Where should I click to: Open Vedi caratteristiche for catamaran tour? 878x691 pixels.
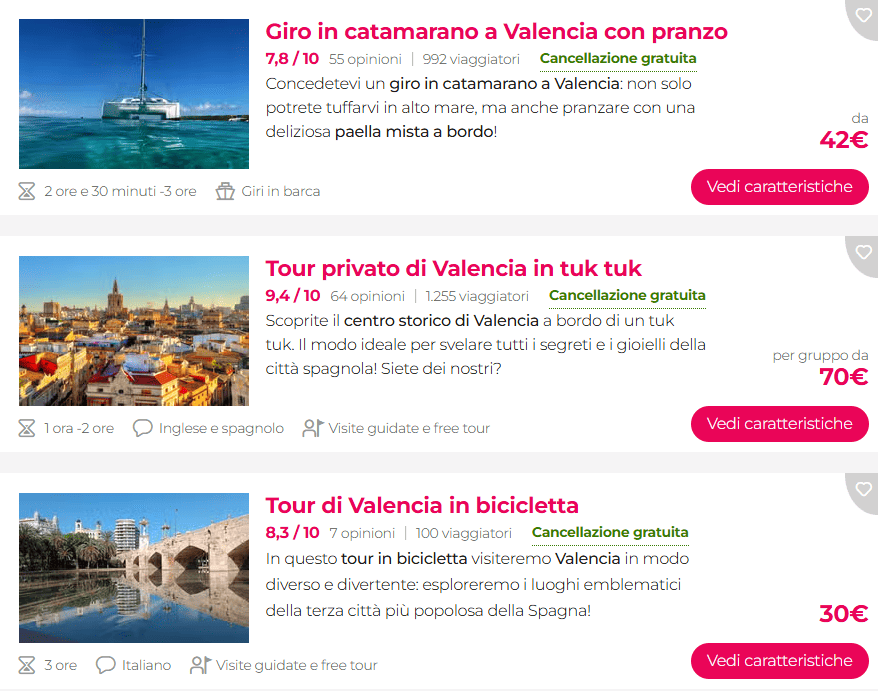point(779,187)
